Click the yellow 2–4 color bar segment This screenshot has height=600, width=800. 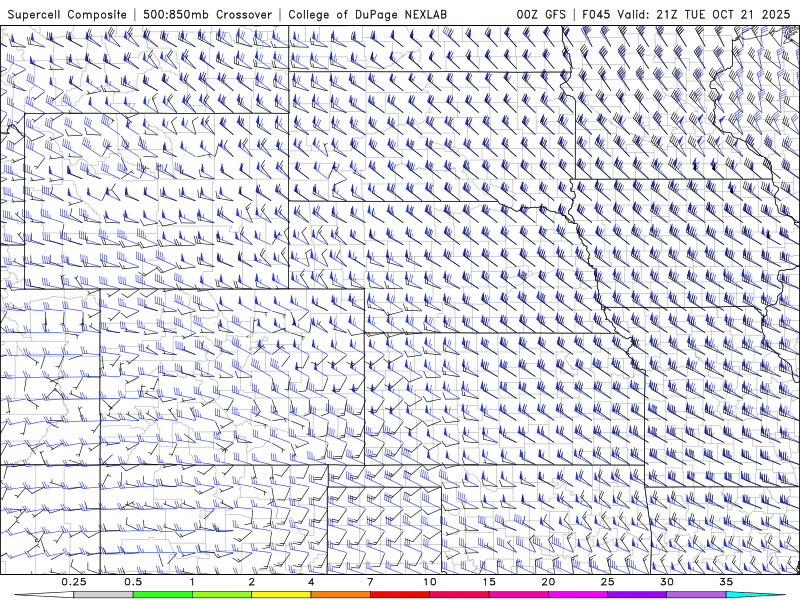(x=281, y=595)
